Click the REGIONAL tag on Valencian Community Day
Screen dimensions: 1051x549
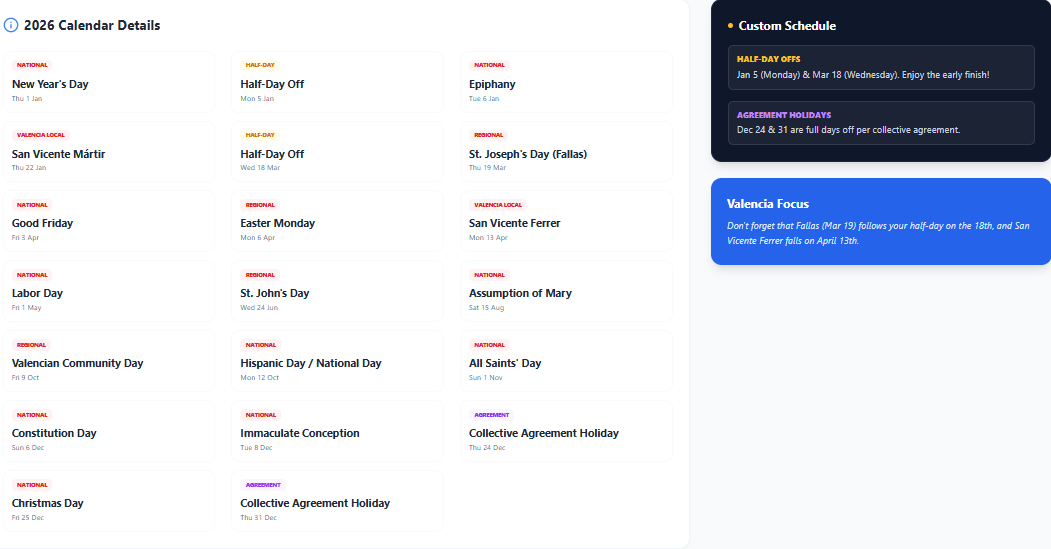tap(32, 345)
